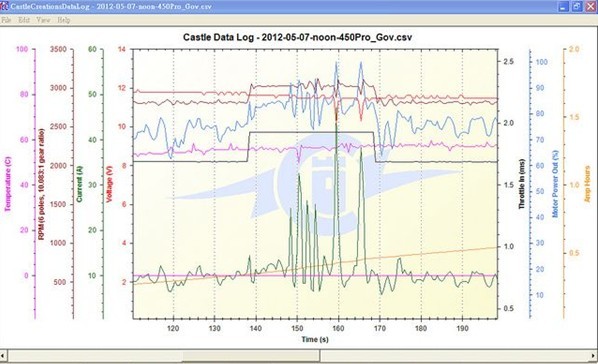Select the 'Temperature (C)' axis label

[x=8, y=184]
